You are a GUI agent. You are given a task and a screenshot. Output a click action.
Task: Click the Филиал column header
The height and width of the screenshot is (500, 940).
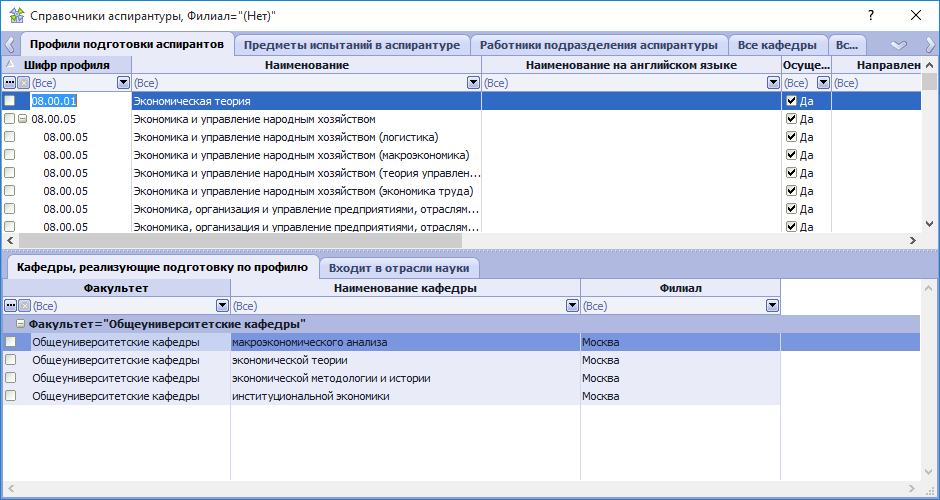click(x=680, y=288)
